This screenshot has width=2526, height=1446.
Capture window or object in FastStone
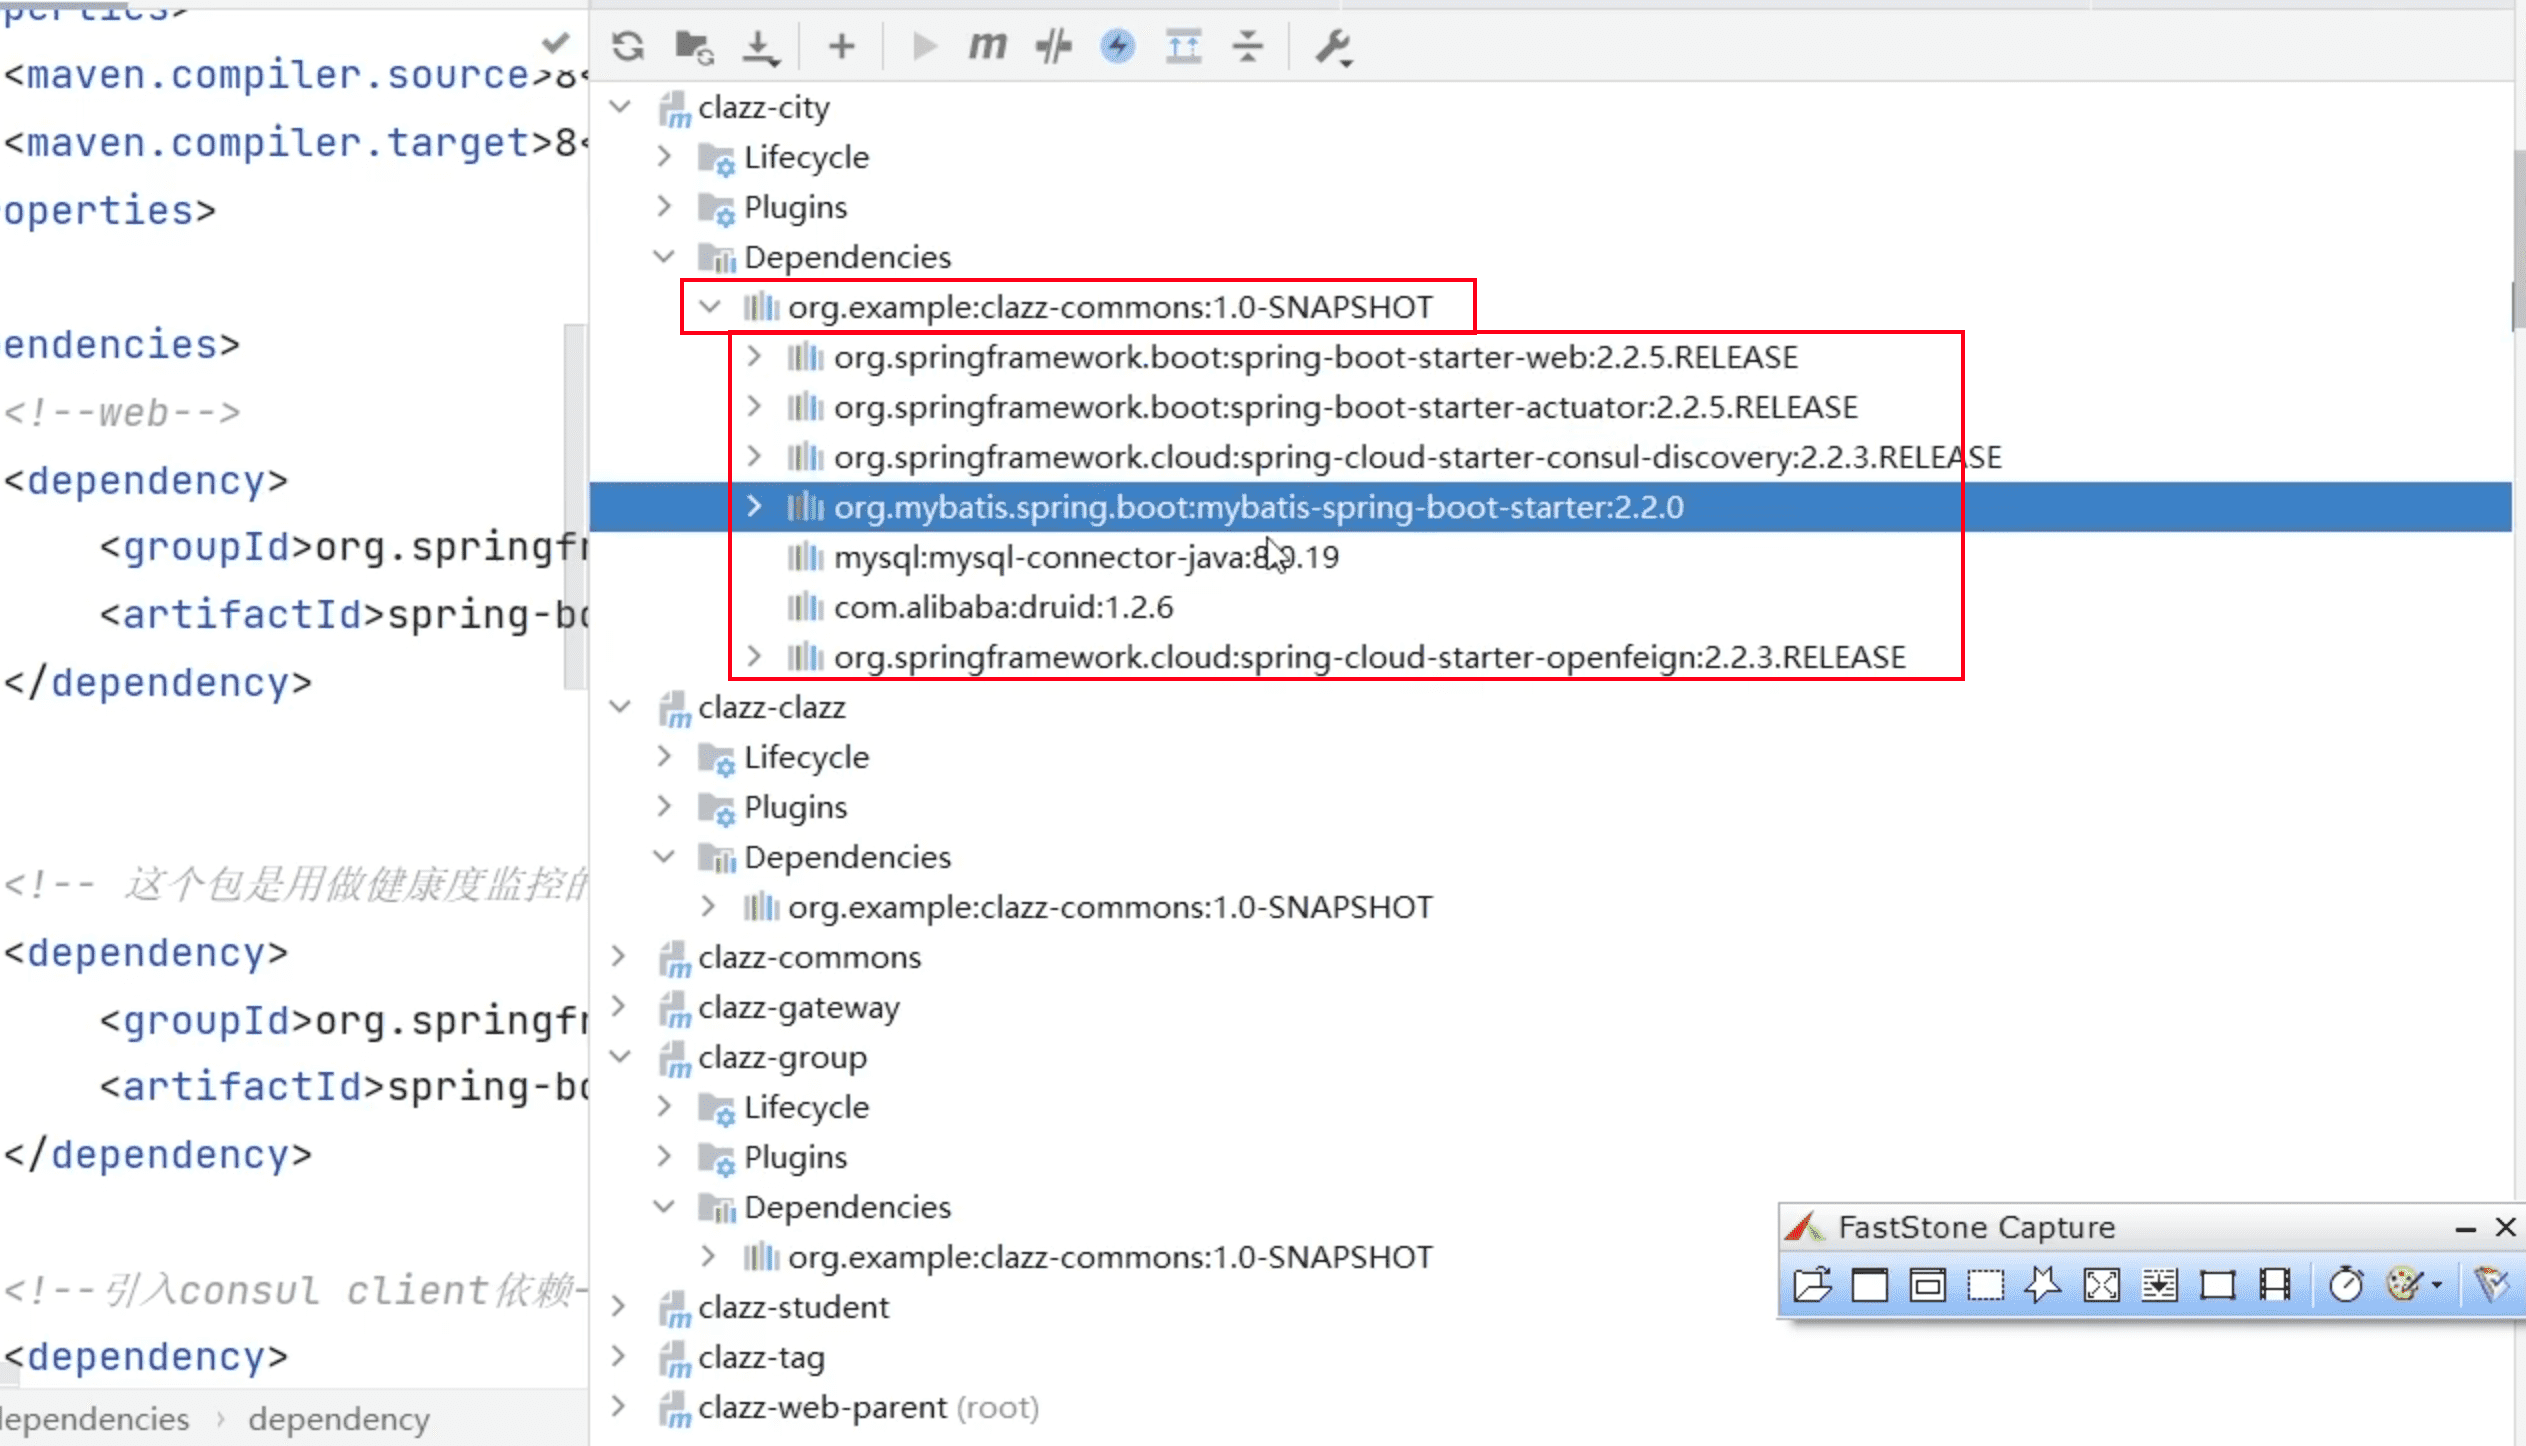1928,1284
